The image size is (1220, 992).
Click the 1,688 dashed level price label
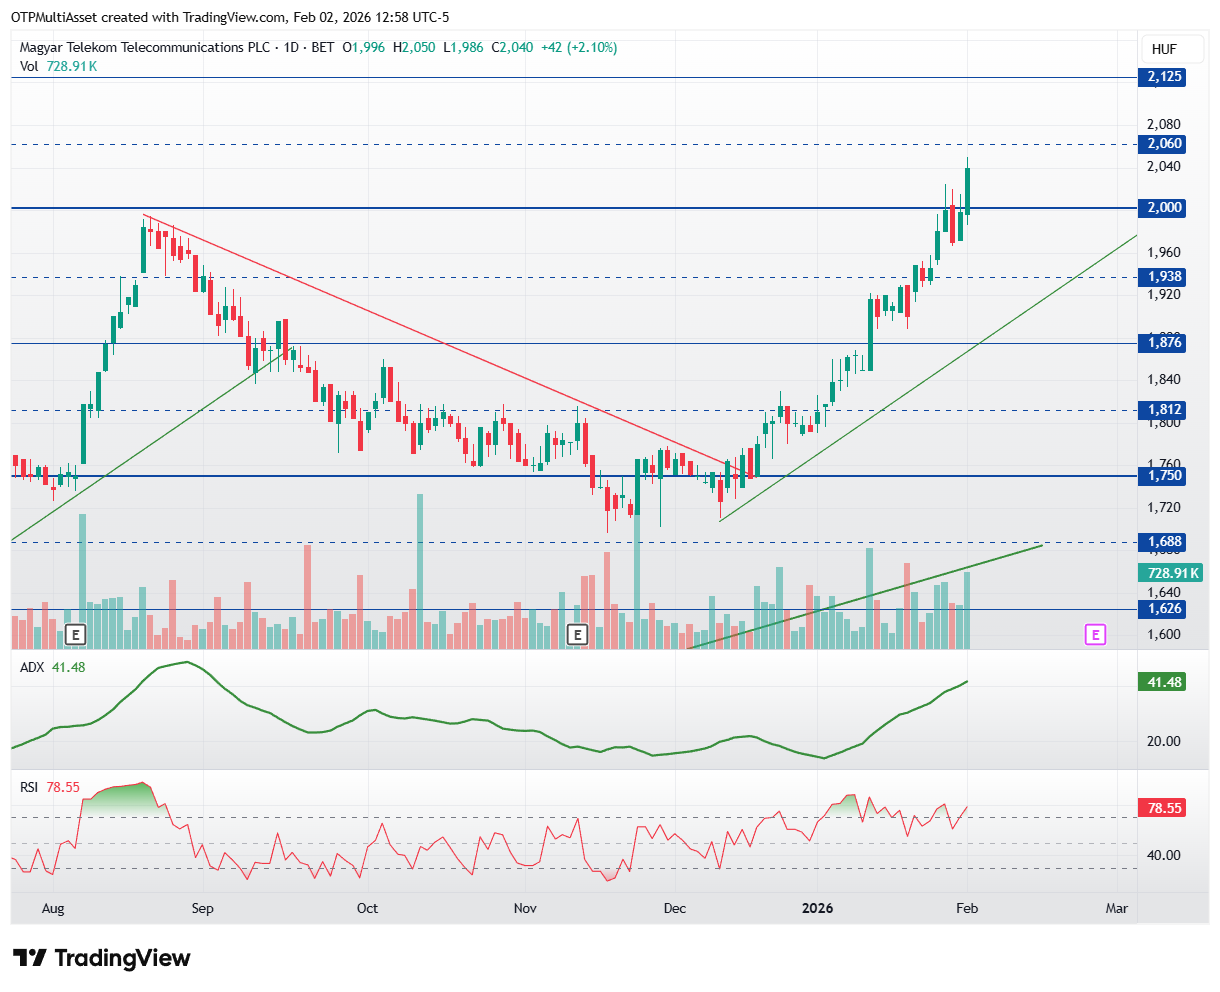(1164, 542)
